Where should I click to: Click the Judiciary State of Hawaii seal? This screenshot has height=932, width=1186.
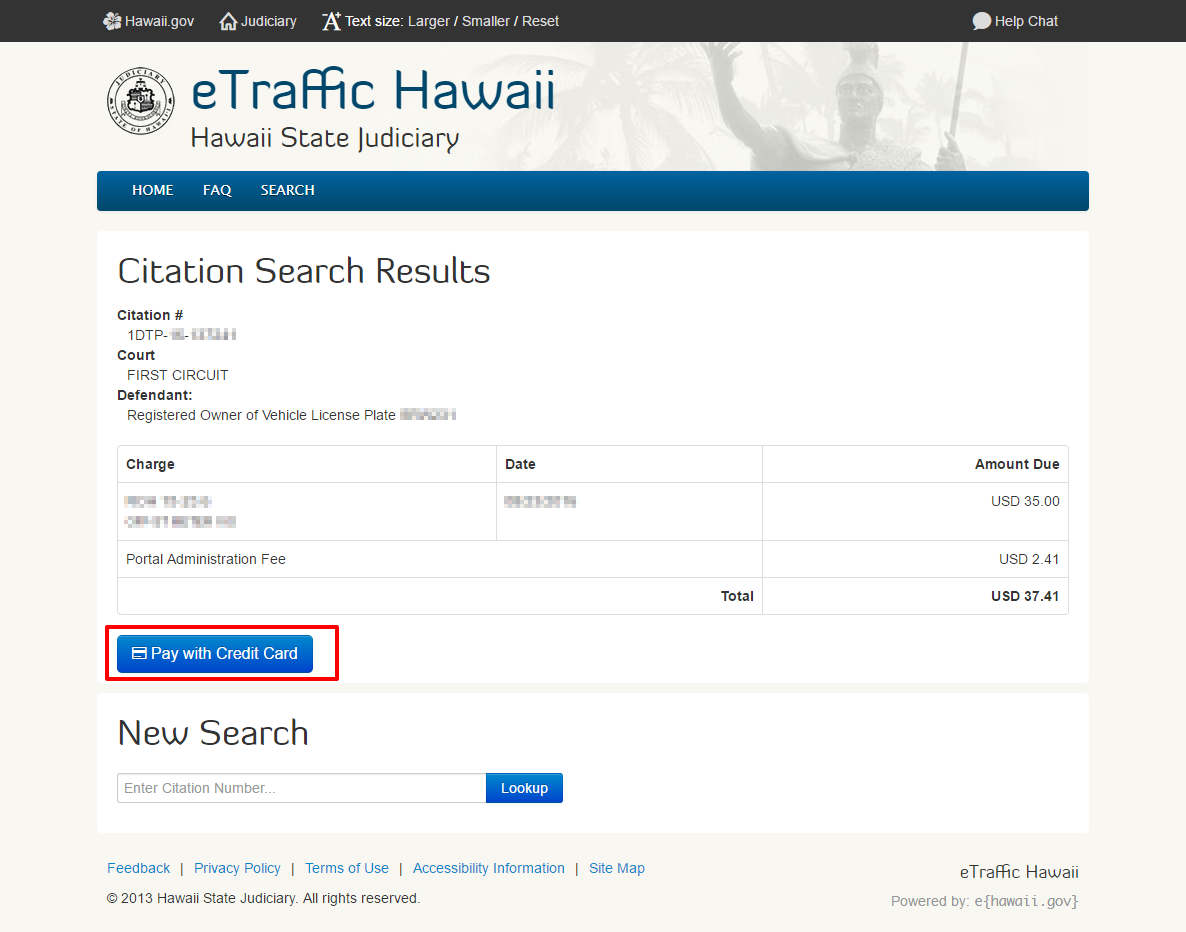(141, 101)
